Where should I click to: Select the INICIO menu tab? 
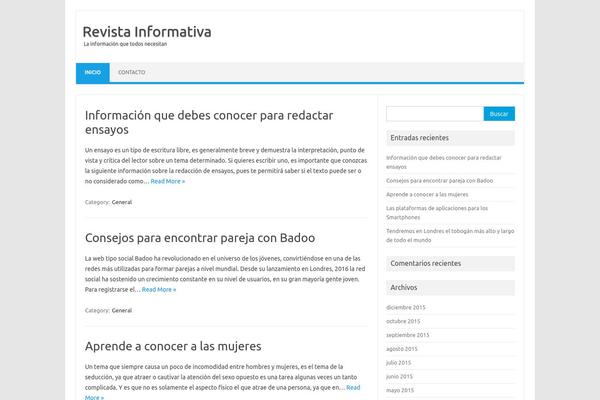[x=93, y=72]
